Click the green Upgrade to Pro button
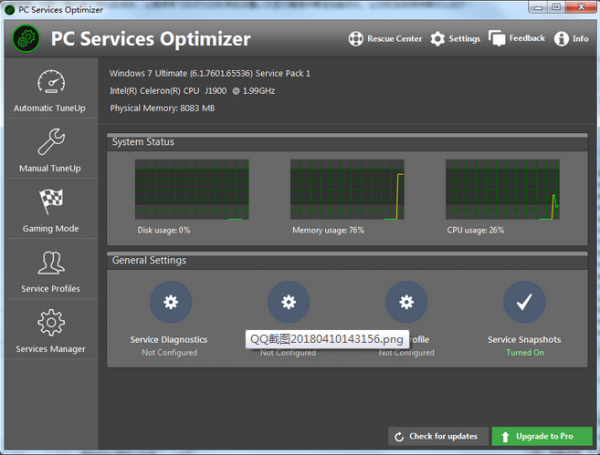The image size is (600, 455). coord(542,436)
